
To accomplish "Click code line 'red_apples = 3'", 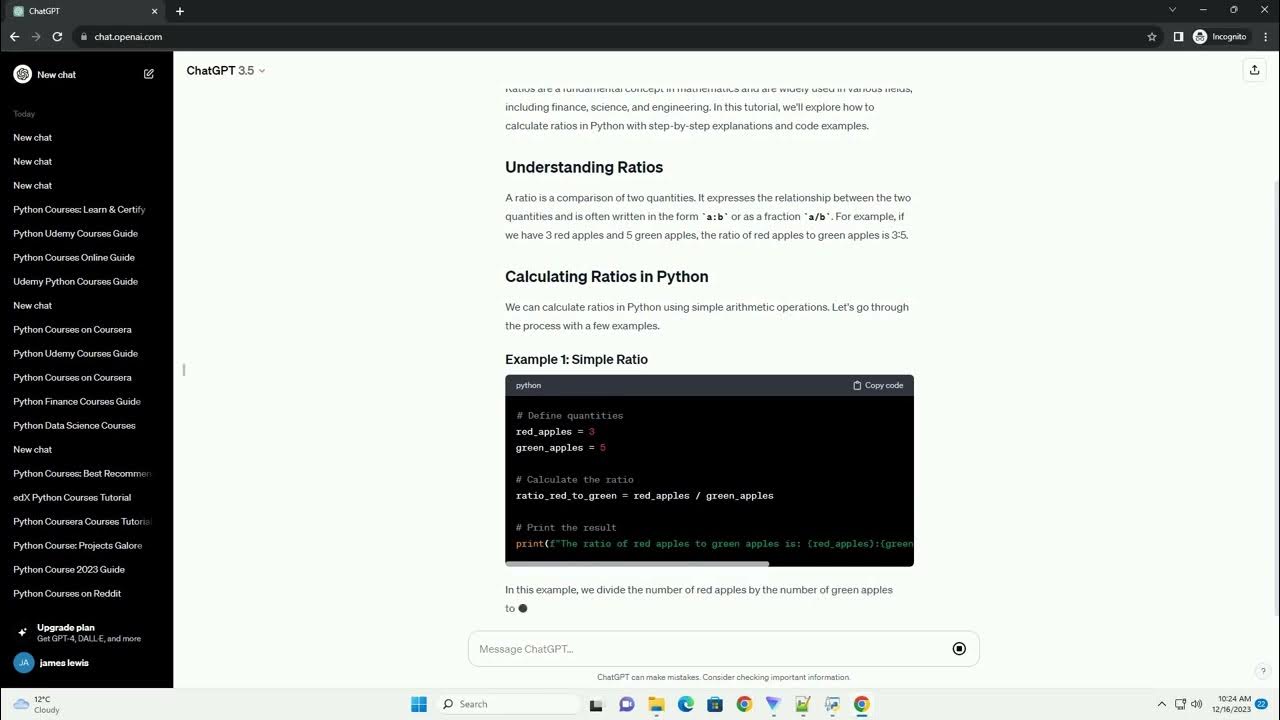I will click(x=555, y=432).
